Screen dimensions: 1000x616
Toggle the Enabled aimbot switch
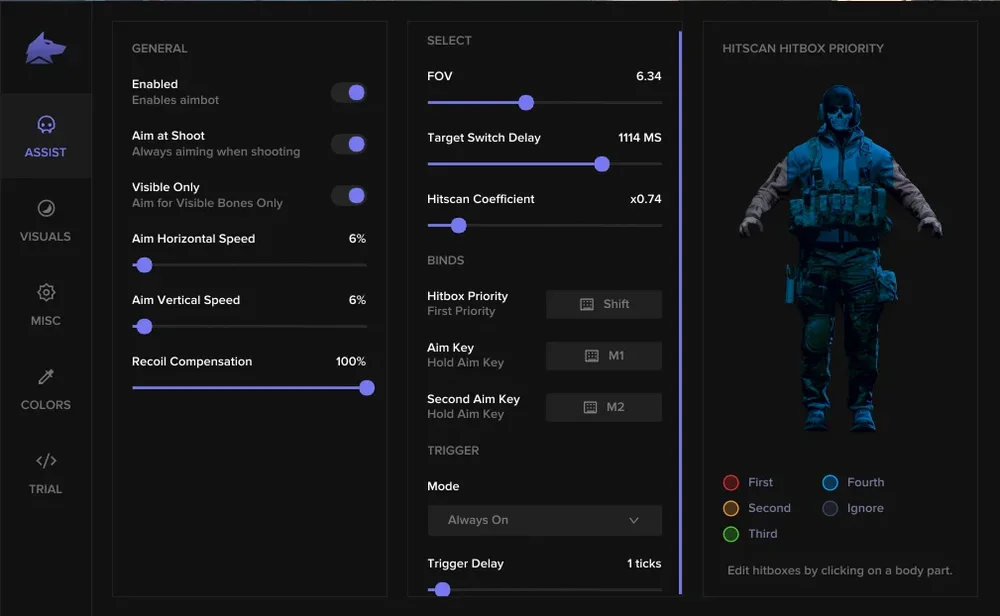pyautogui.click(x=348, y=91)
